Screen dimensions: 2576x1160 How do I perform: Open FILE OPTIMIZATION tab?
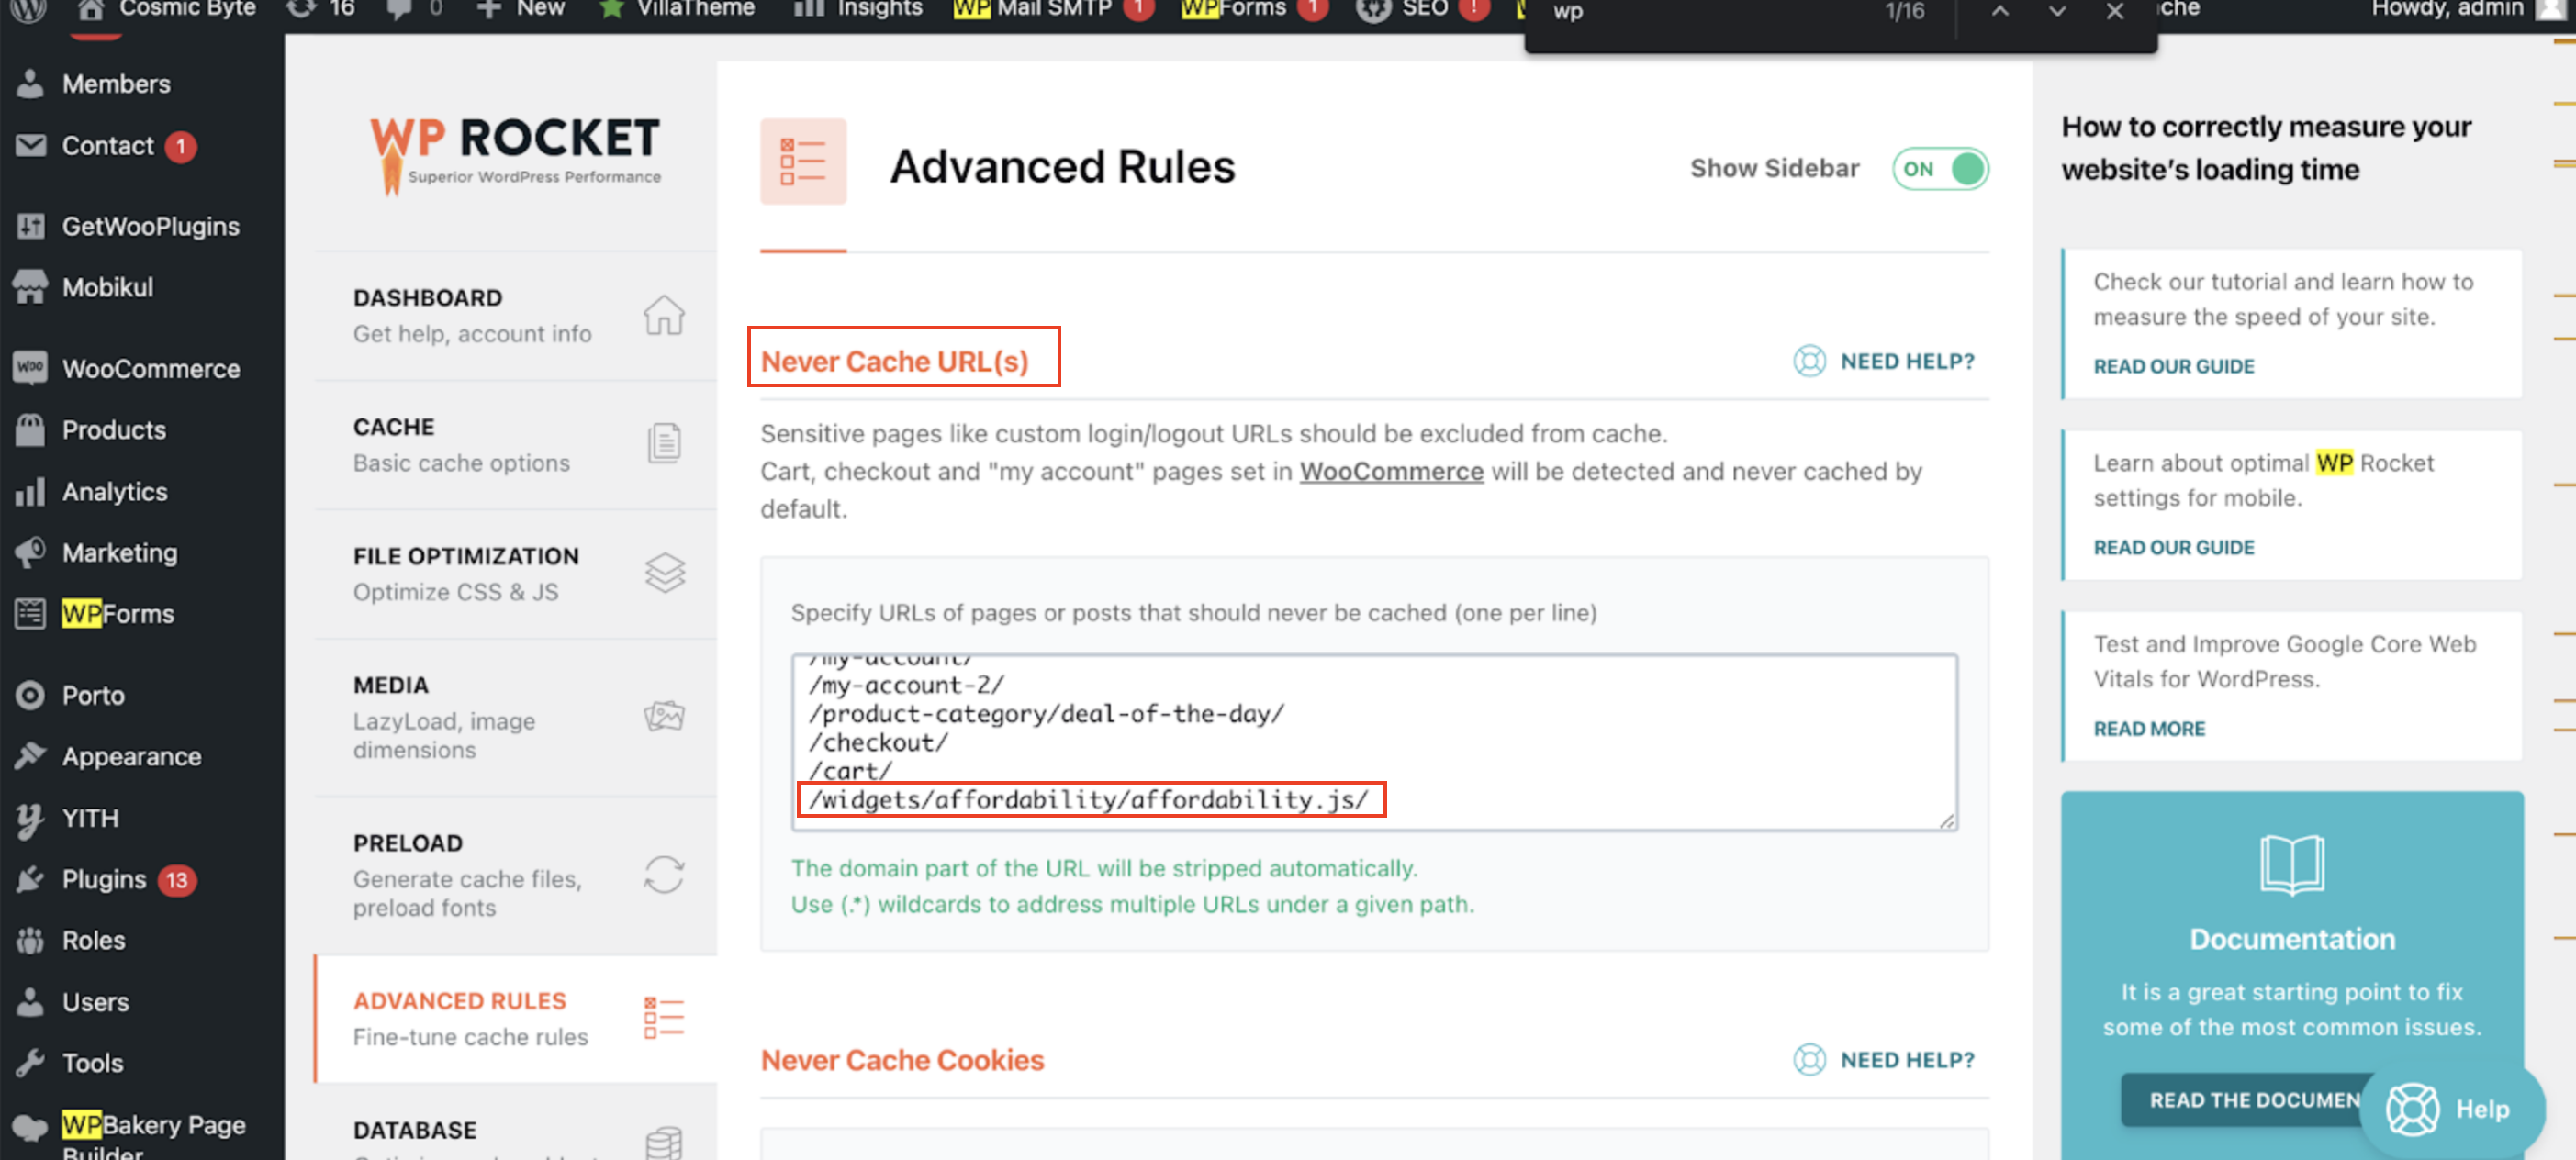[x=515, y=574]
